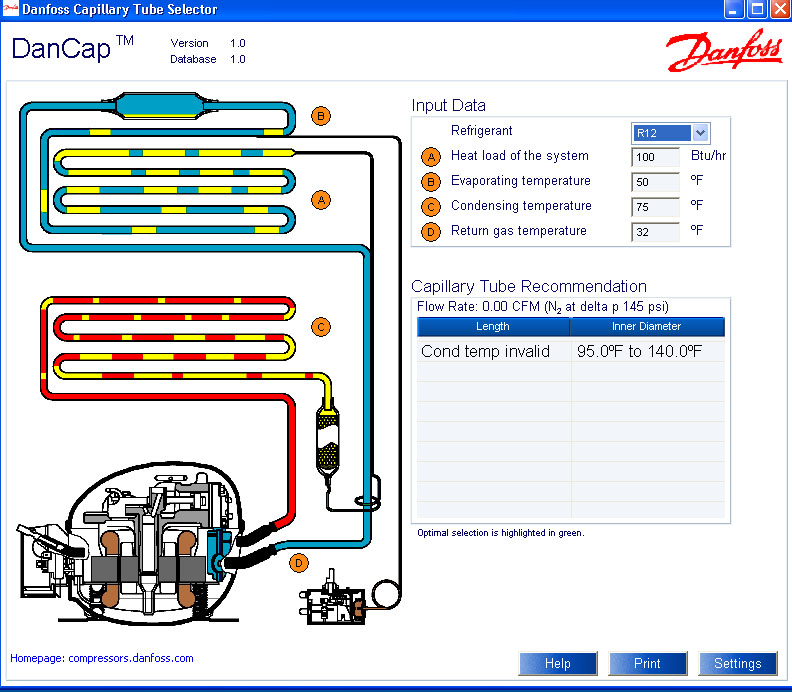The height and width of the screenshot is (692, 792).
Task: Click the orange B marker beside Evaporating temperature label
Action: (431, 182)
